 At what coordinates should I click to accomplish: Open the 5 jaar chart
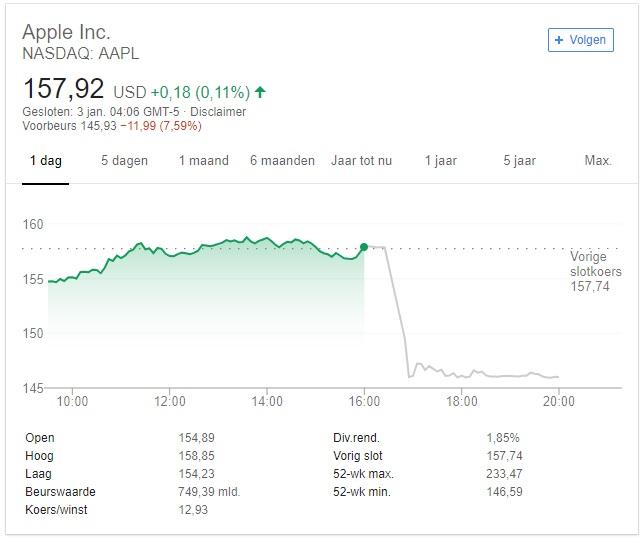pos(520,160)
